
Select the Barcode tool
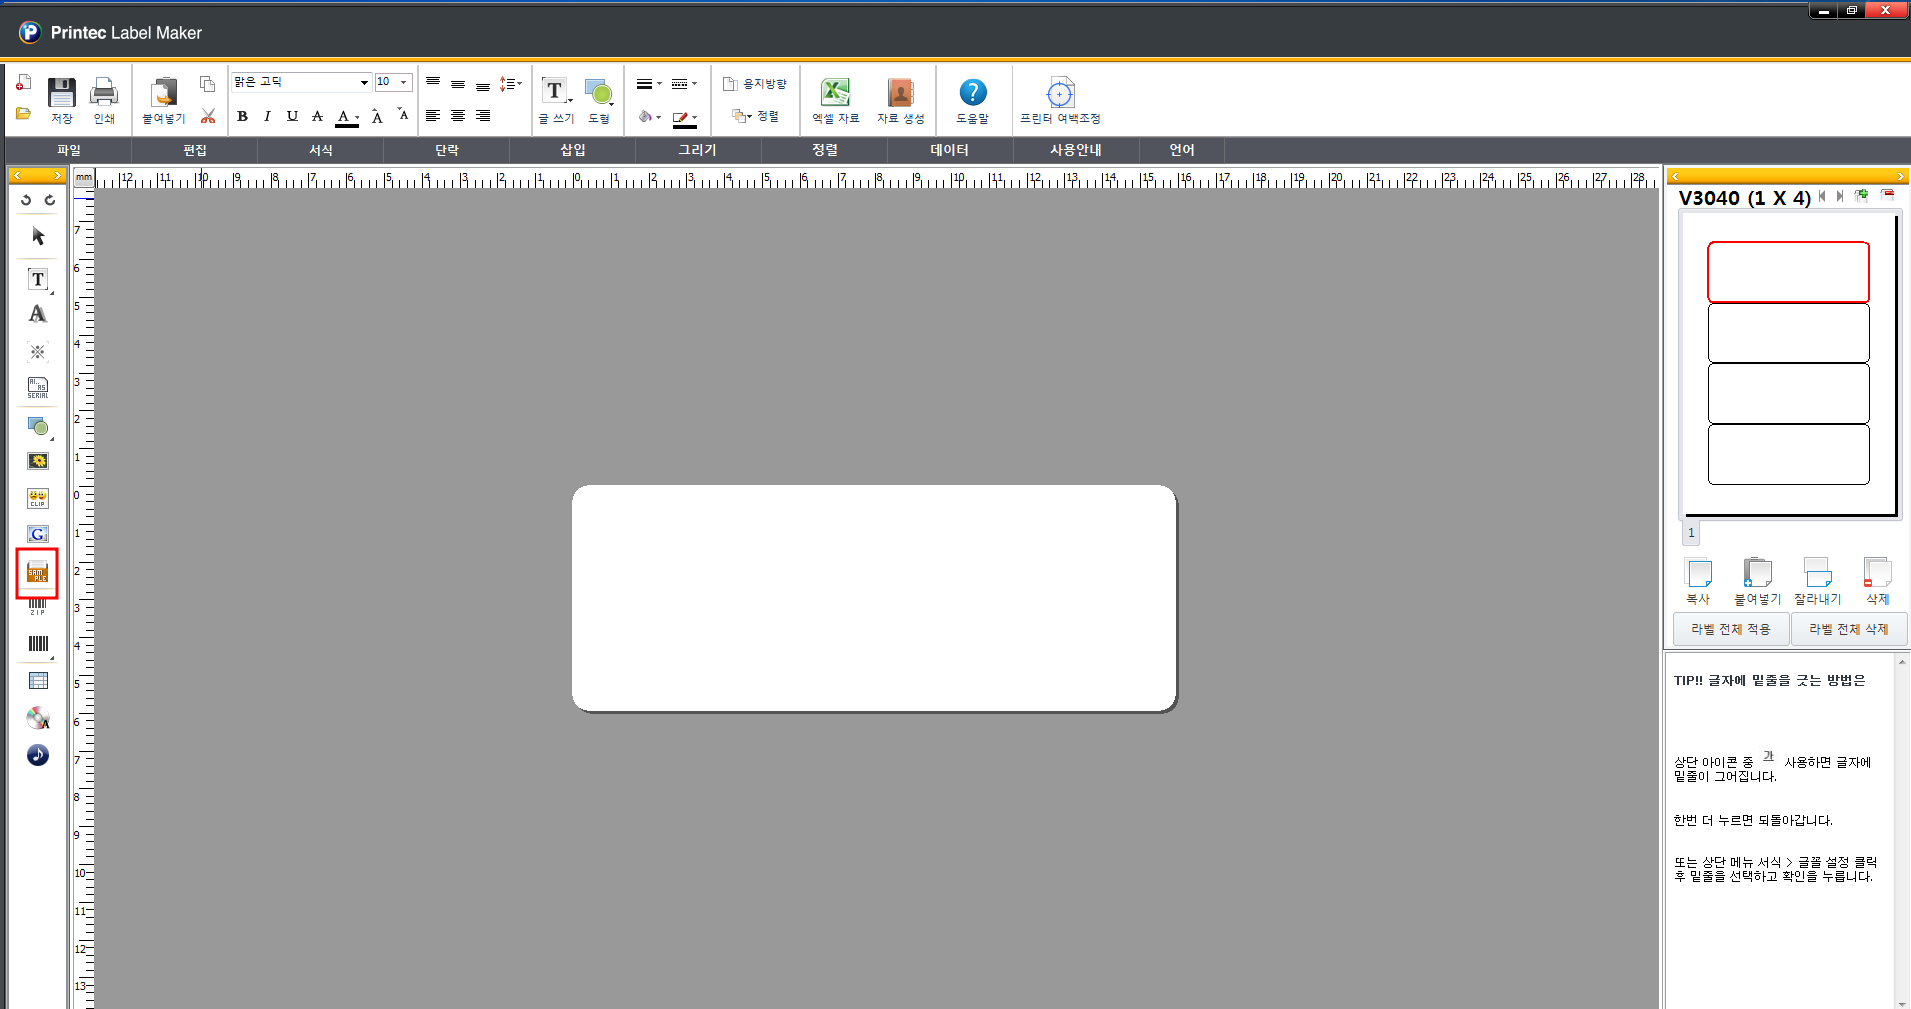(x=38, y=644)
